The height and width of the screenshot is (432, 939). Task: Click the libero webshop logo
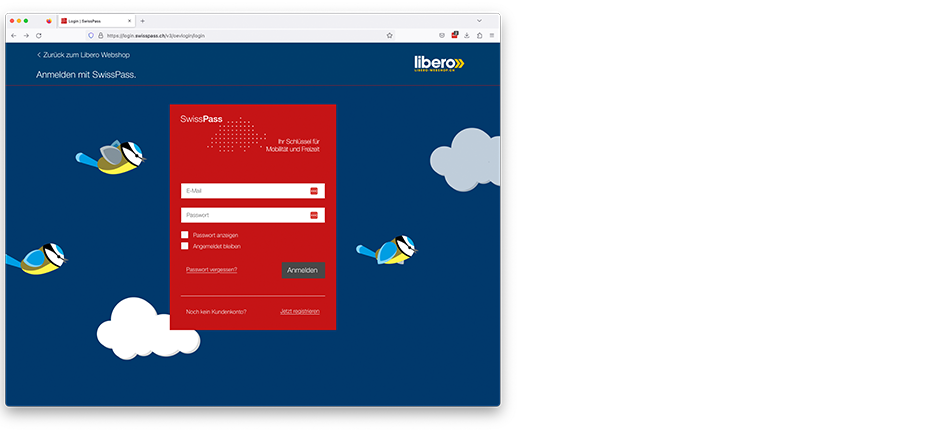(x=439, y=64)
